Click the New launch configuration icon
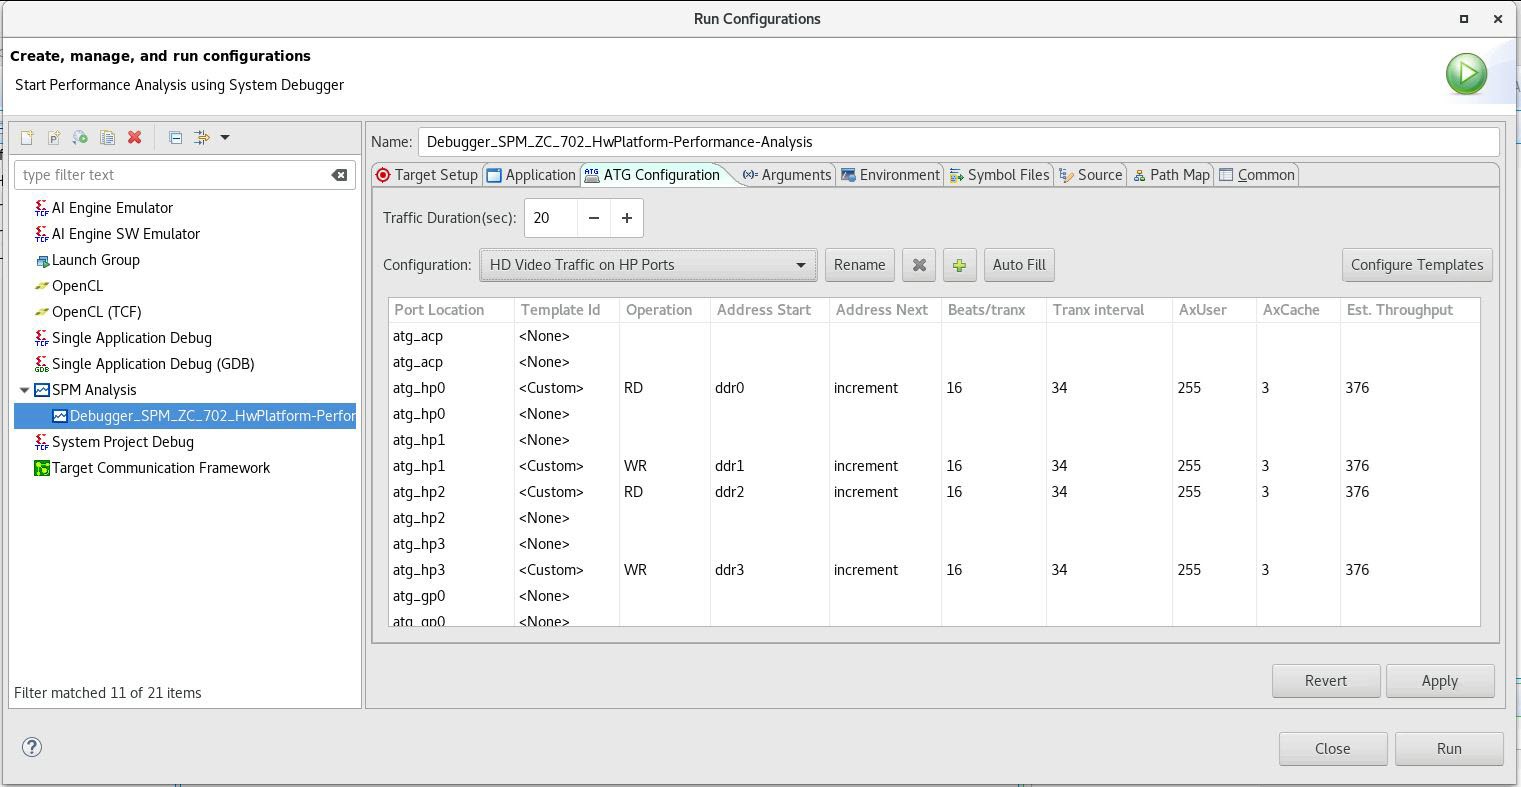1521x787 pixels. pos(27,138)
